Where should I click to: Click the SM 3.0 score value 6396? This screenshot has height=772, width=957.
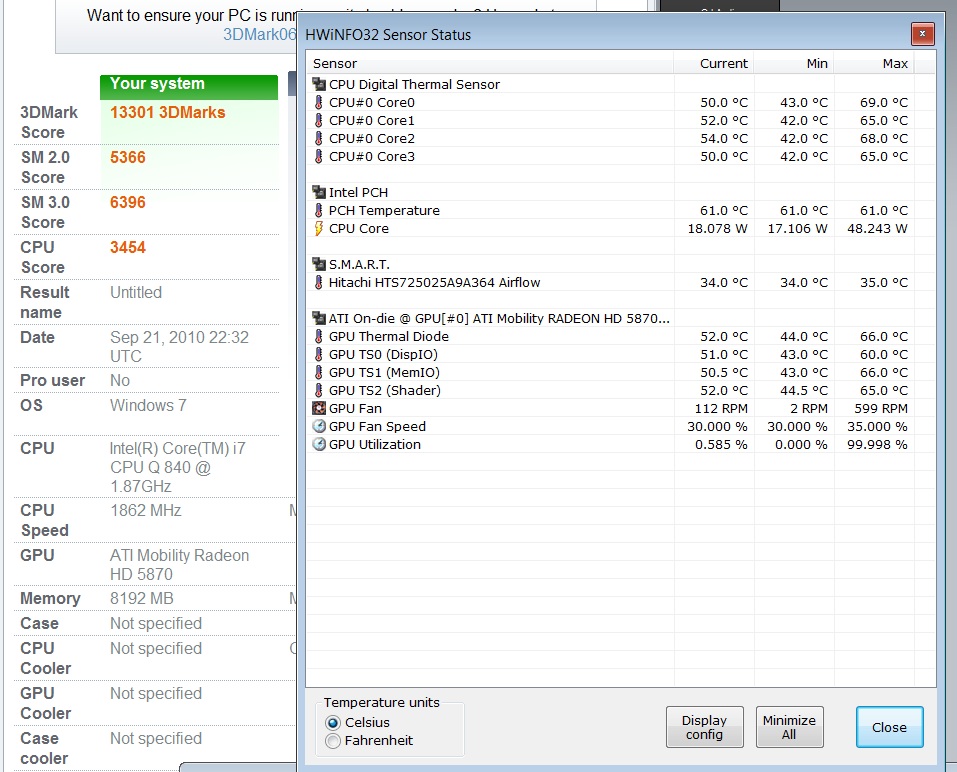tap(128, 203)
